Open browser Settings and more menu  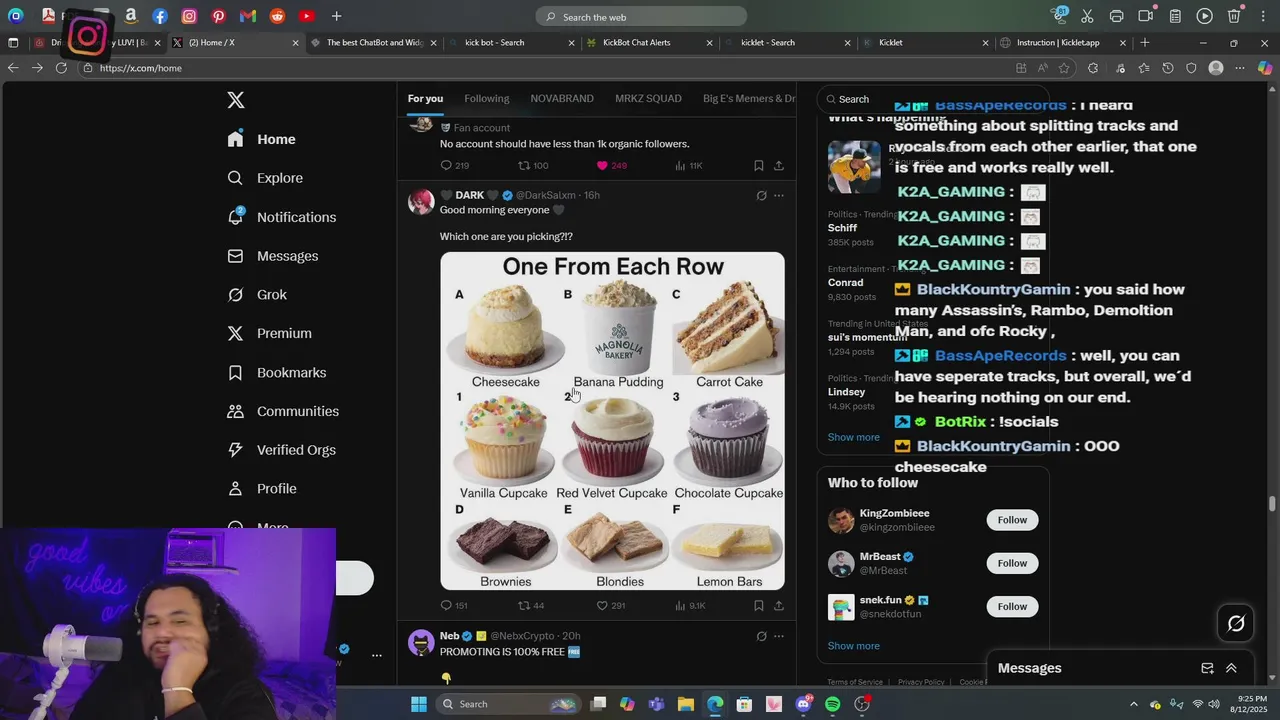click(x=1240, y=68)
